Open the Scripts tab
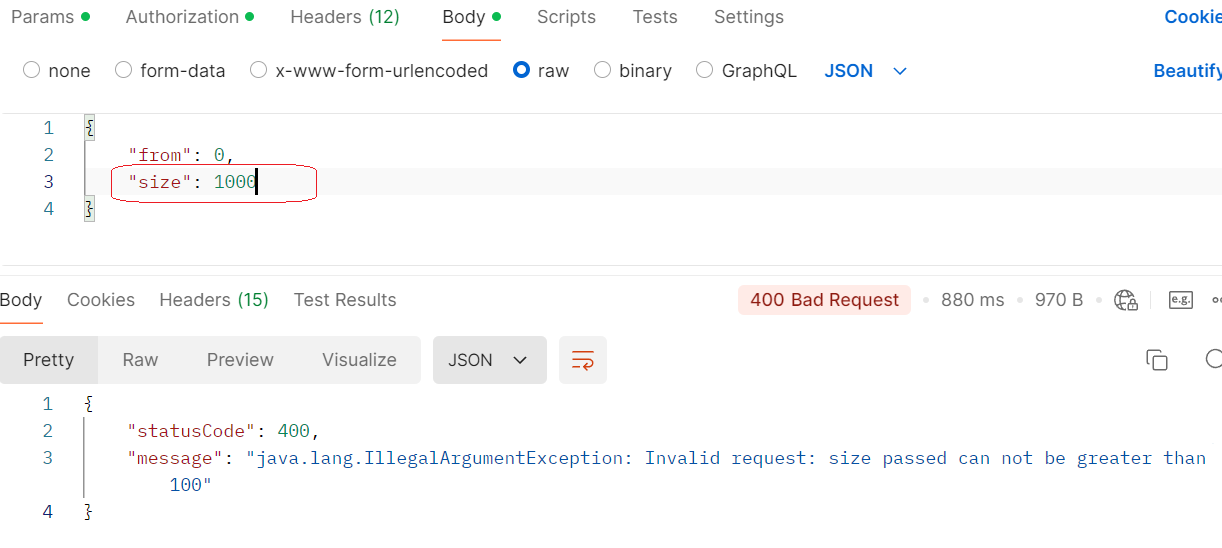The height and width of the screenshot is (548, 1222). 566,17
